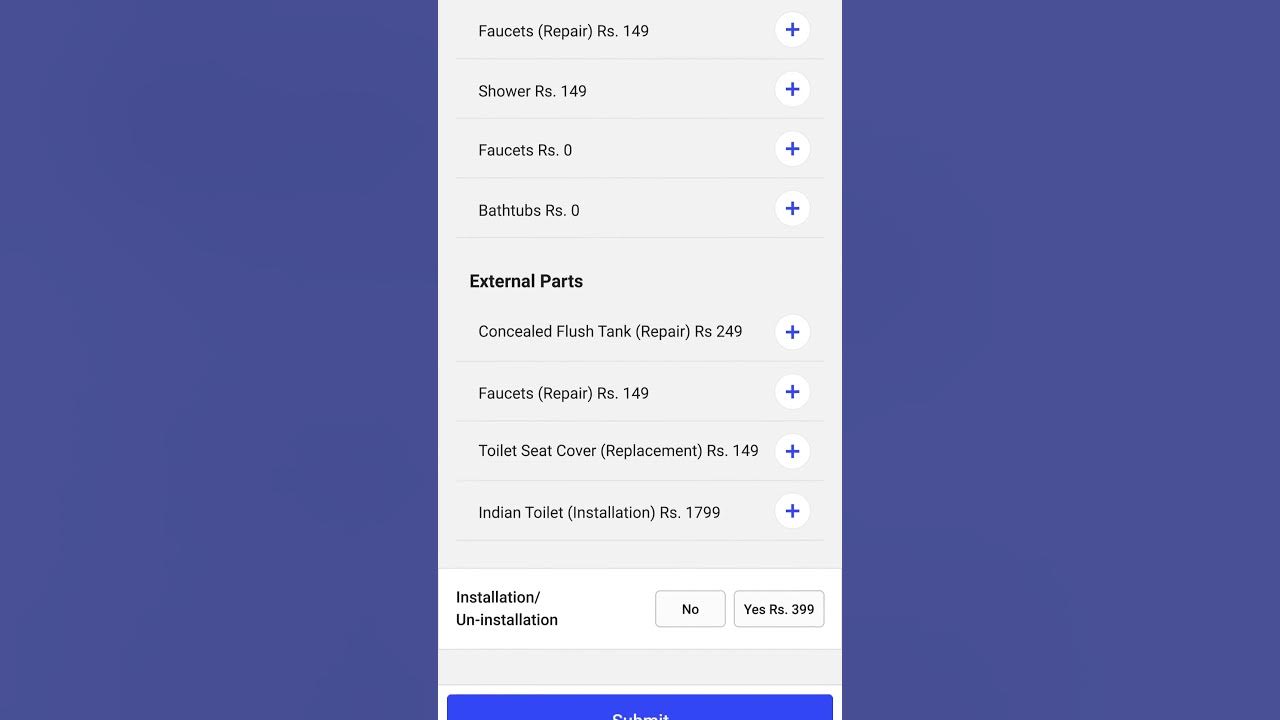Tap the Bathtubs Rs. 0 label
1280x720 pixels.
528,210
